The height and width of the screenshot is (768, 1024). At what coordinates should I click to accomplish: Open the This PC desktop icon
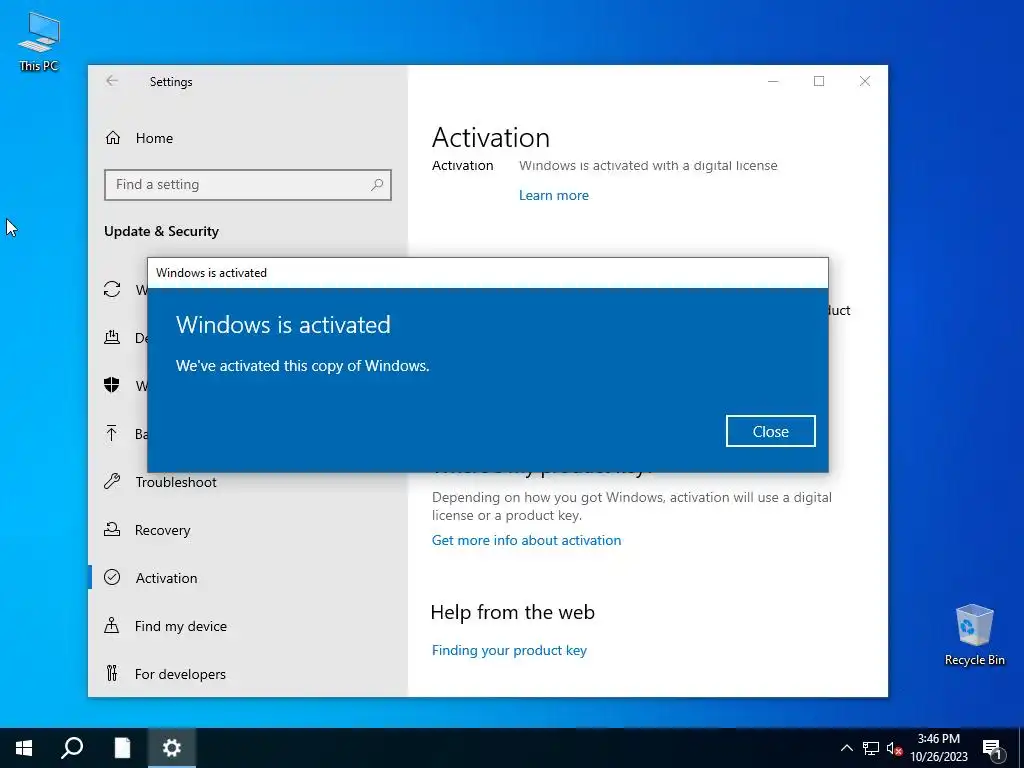click(x=39, y=41)
